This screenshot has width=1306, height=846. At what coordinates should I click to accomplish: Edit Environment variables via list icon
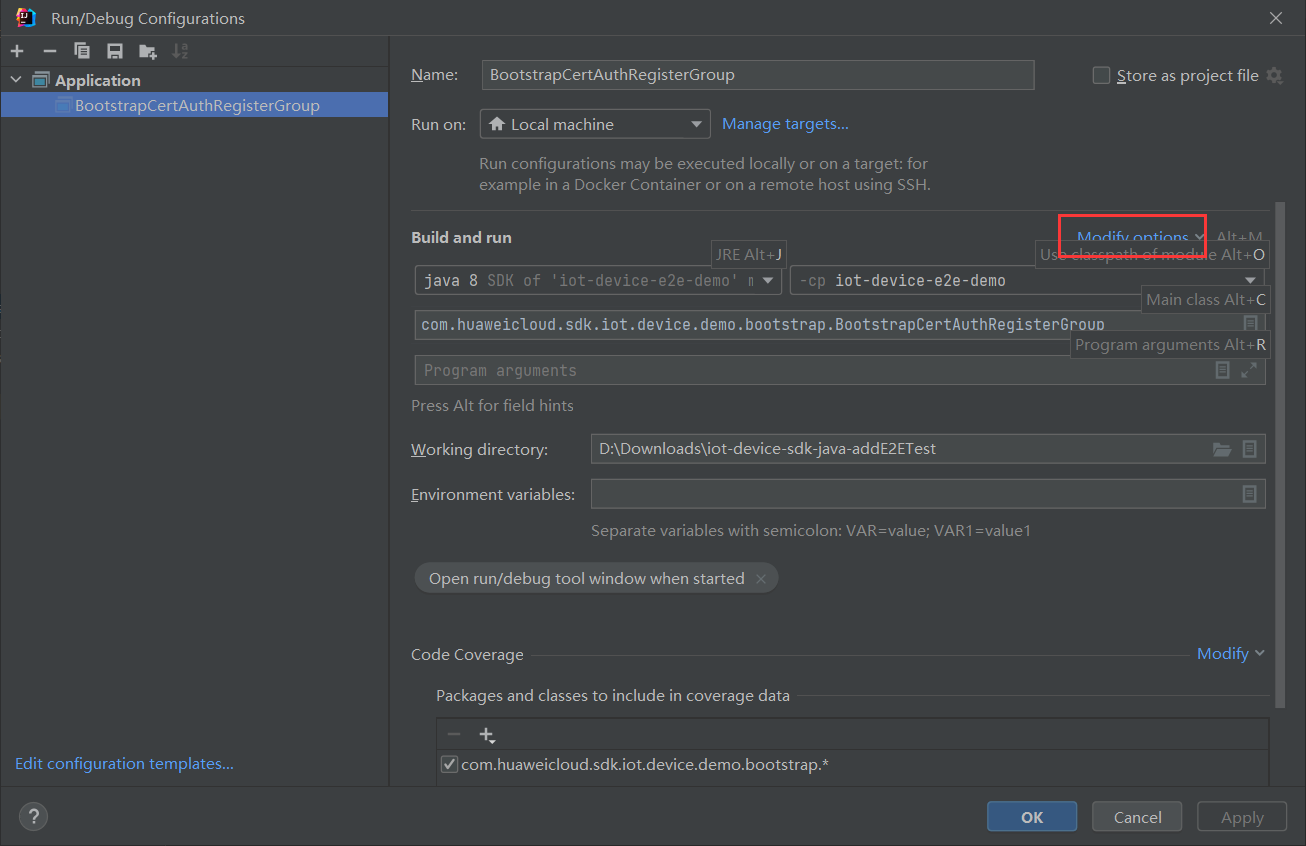tap(1250, 494)
